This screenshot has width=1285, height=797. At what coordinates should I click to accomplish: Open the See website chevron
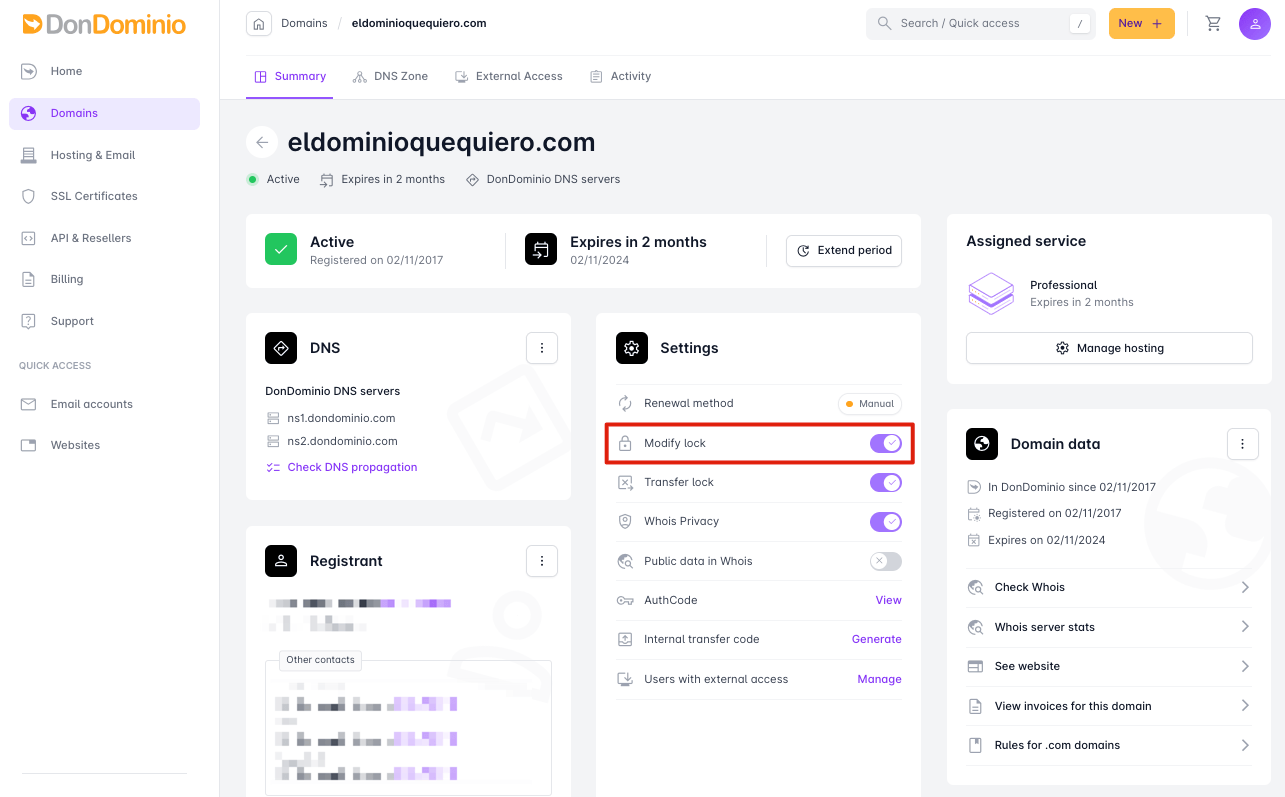point(1245,666)
